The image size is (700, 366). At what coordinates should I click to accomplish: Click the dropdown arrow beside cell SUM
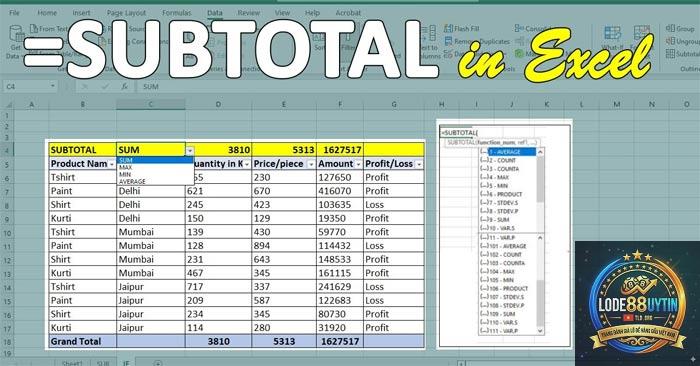[x=190, y=151]
